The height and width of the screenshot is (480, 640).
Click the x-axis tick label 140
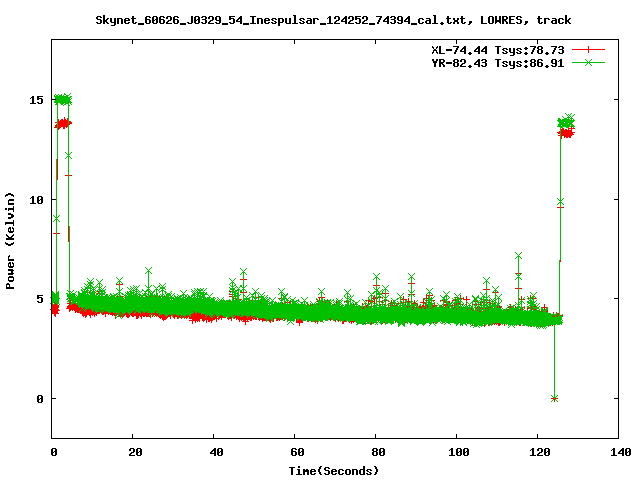click(x=620, y=452)
